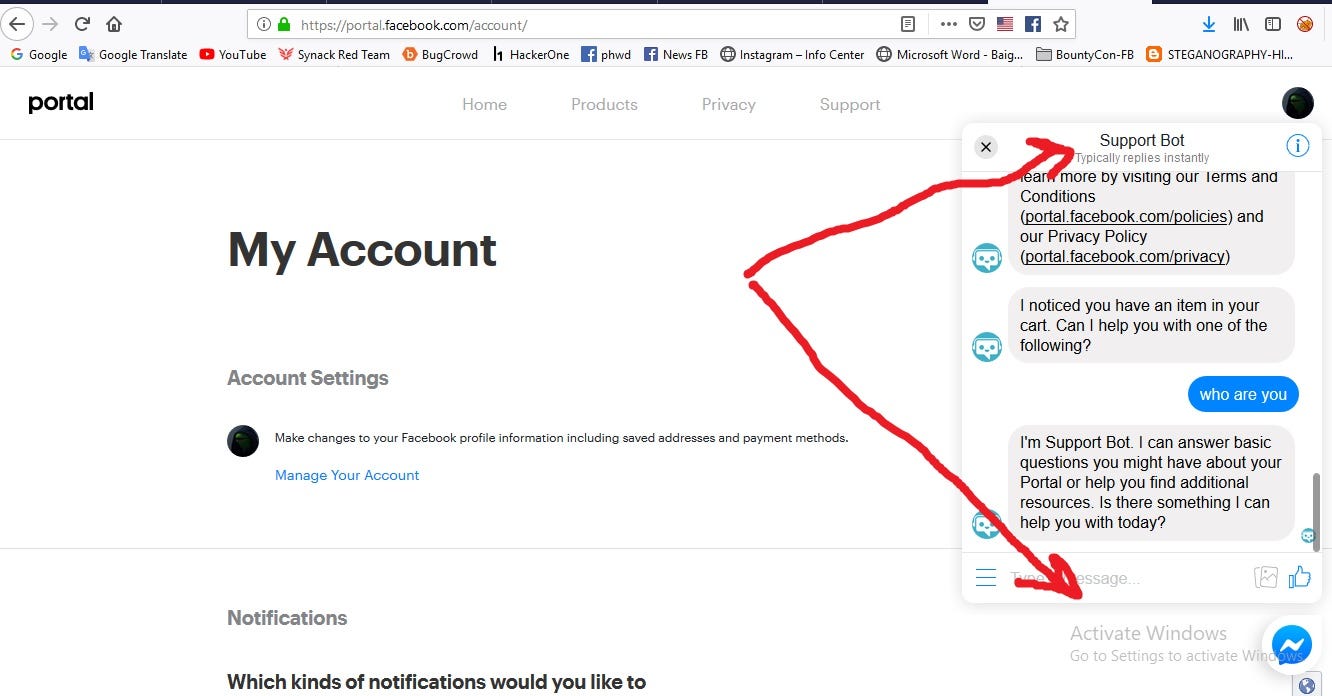1332x696 pixels.
Task: Click the US flag extension icon
Action: pos(1005,24)
